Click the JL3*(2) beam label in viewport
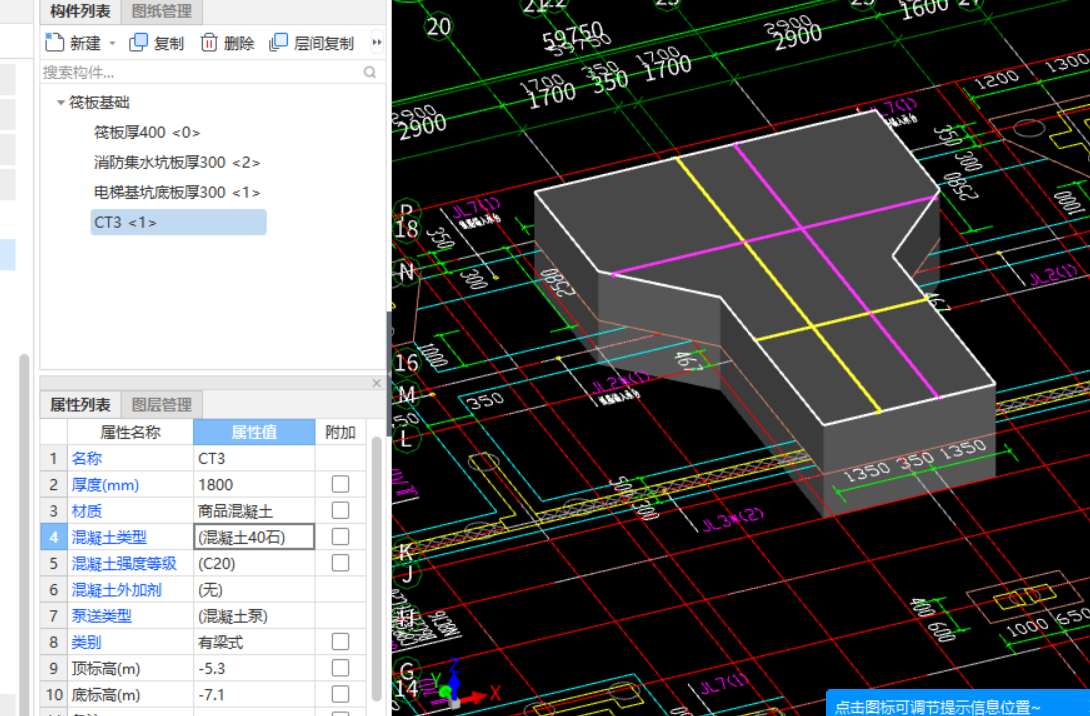 732,519
